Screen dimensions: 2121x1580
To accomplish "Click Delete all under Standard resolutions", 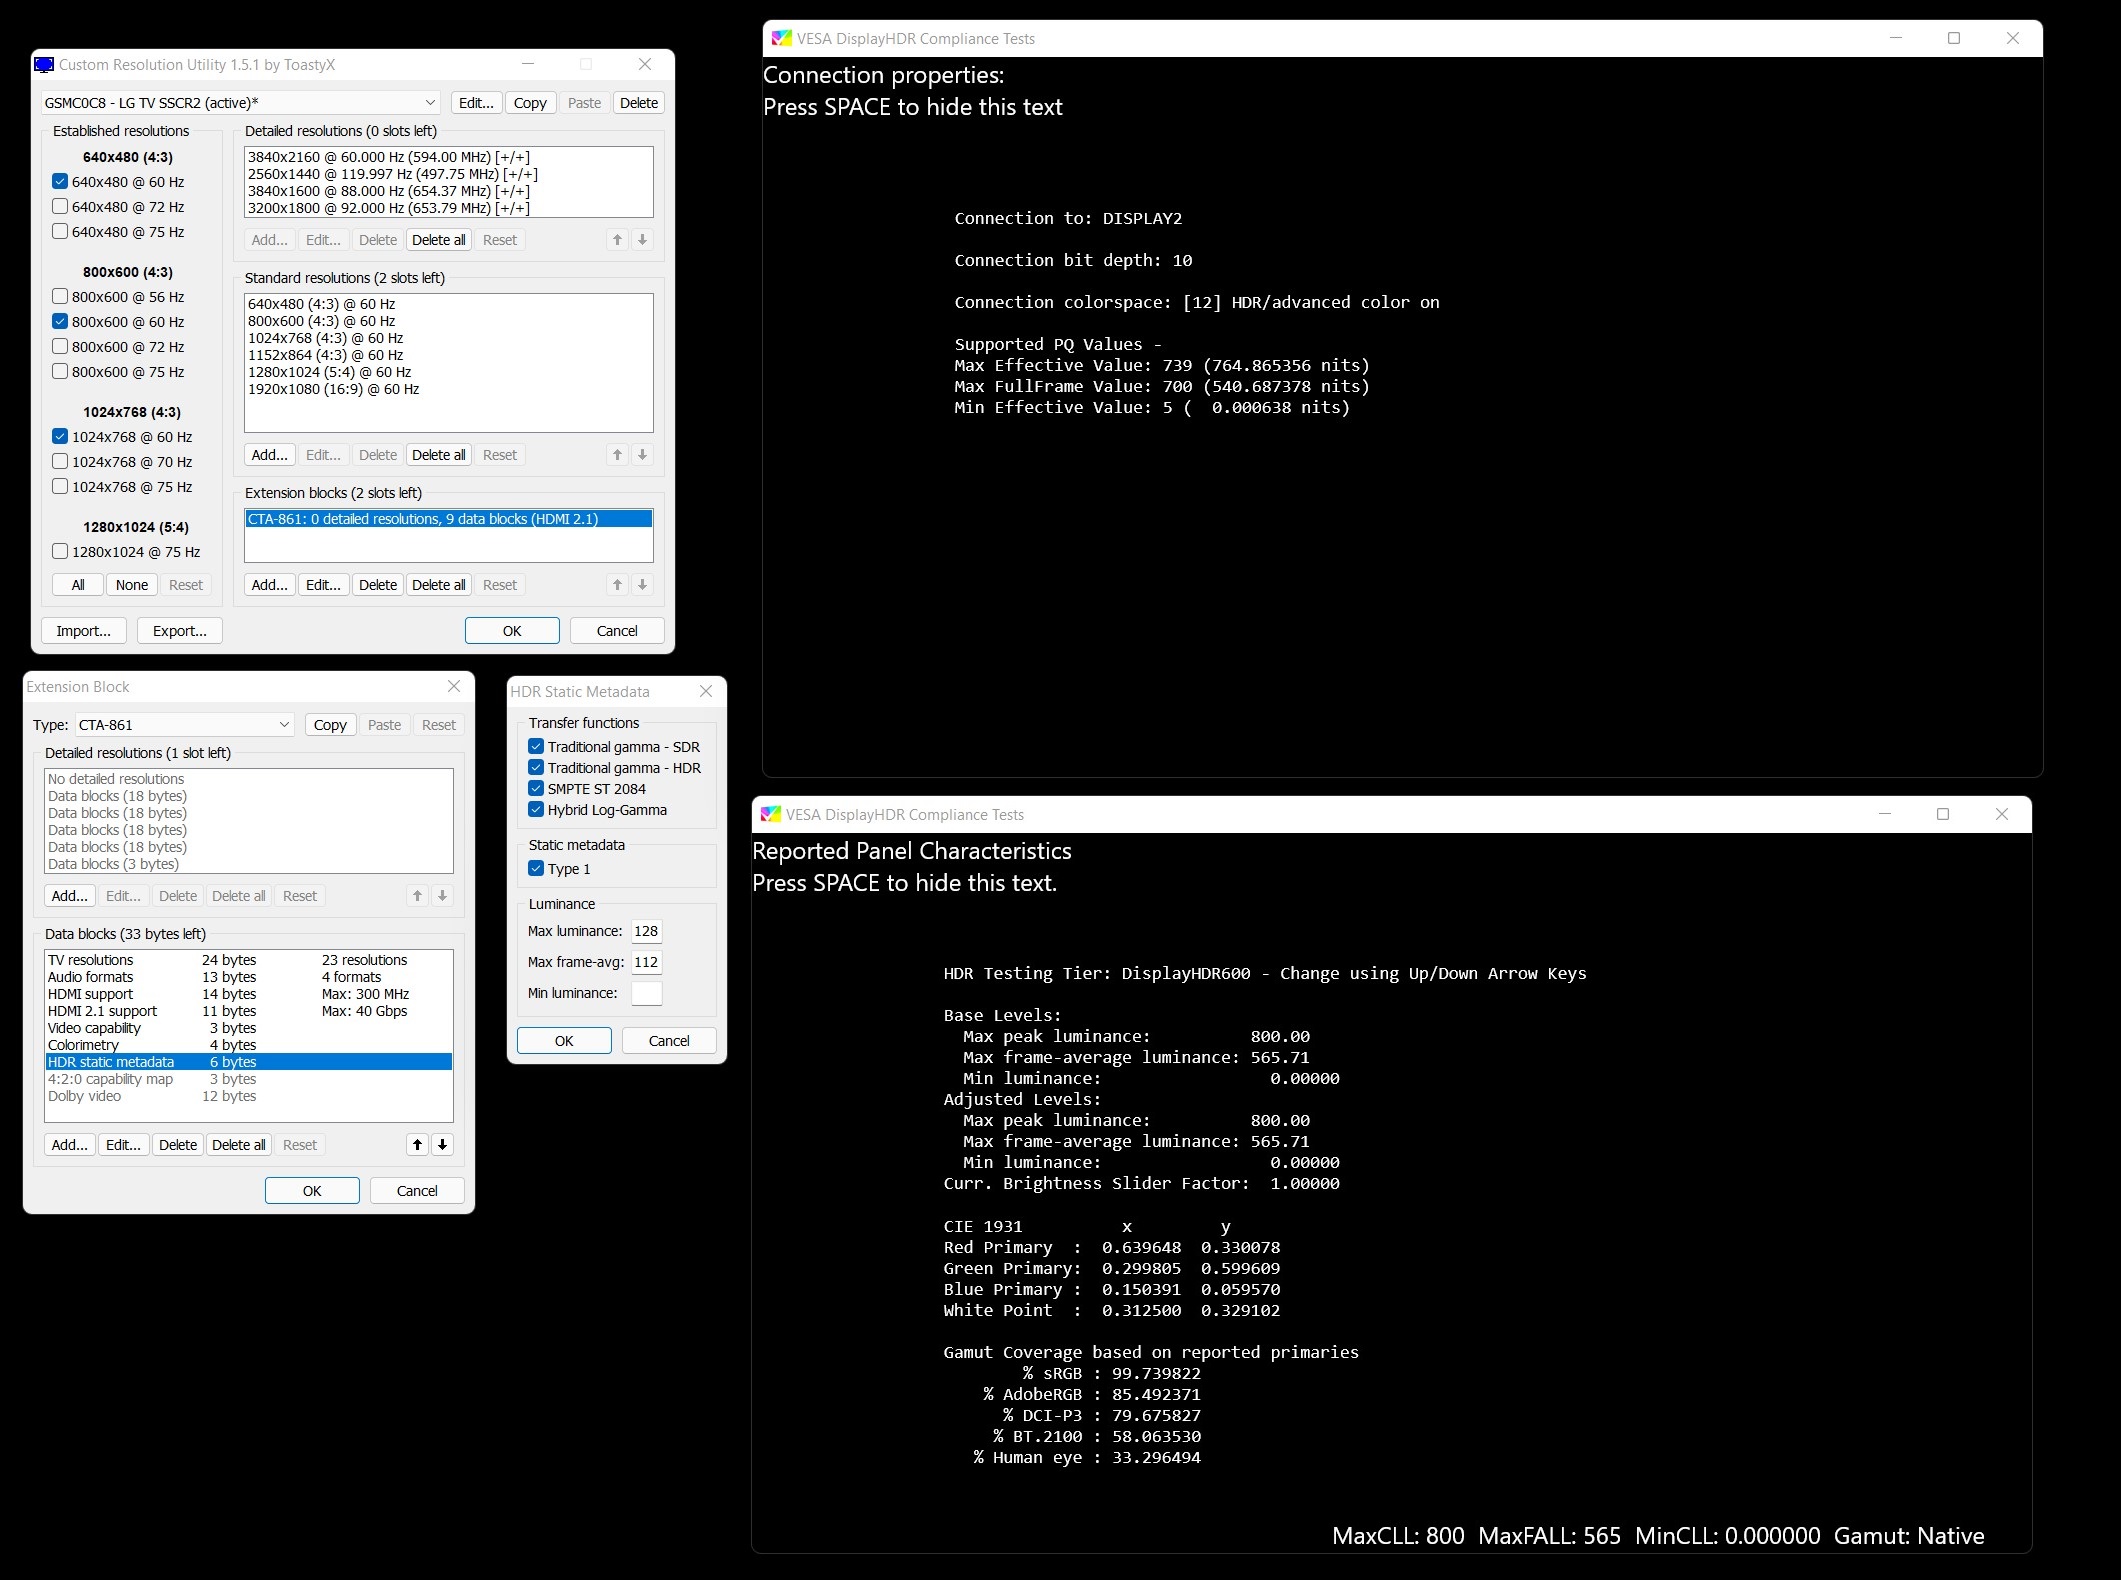I will (x=439, y=455).
